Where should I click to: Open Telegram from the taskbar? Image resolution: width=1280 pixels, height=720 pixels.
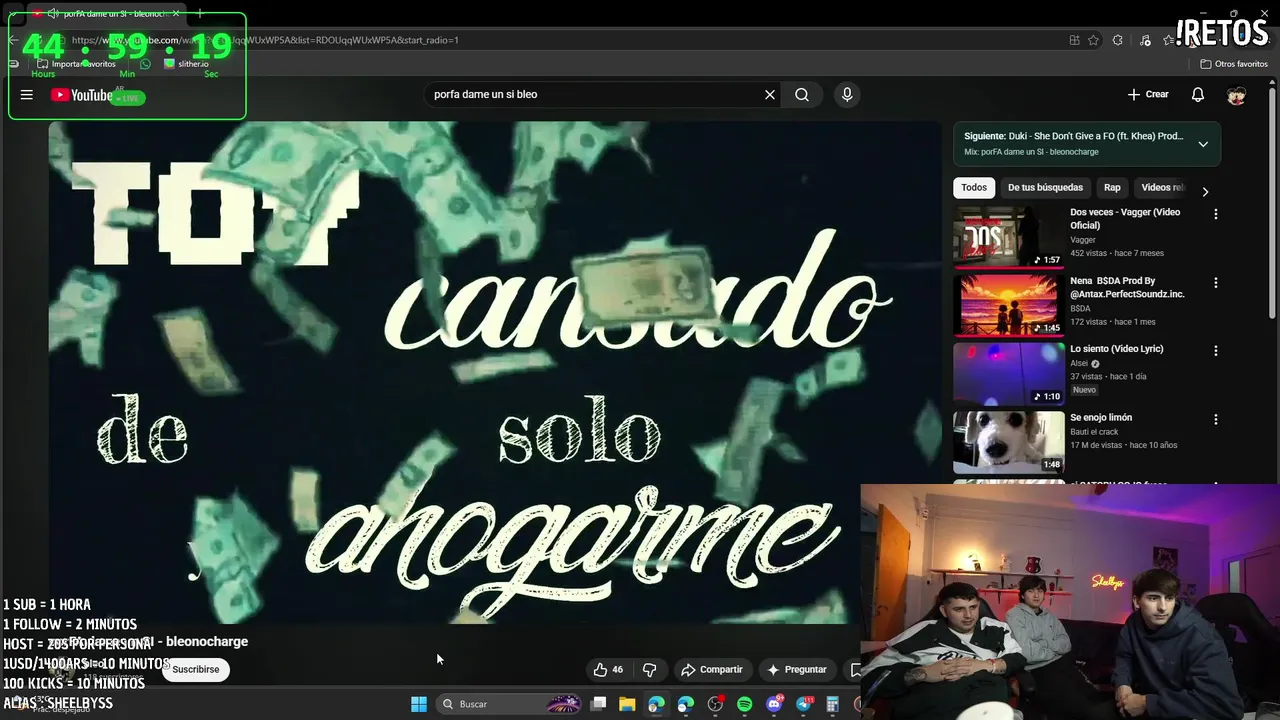point(804,704)
